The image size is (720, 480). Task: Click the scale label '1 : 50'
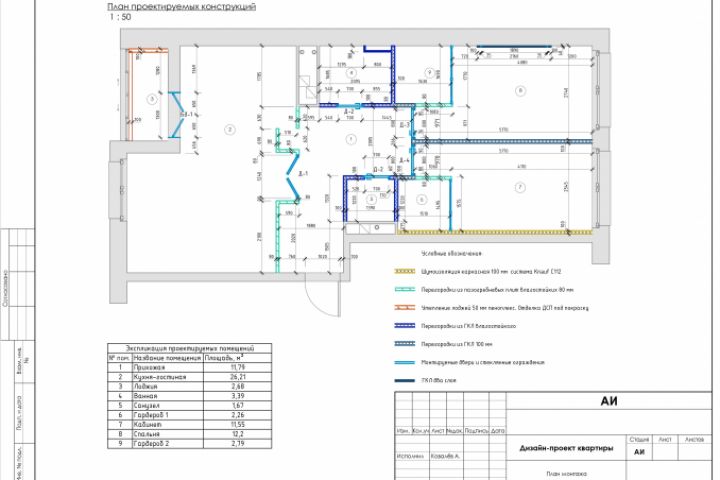point(120,17)
